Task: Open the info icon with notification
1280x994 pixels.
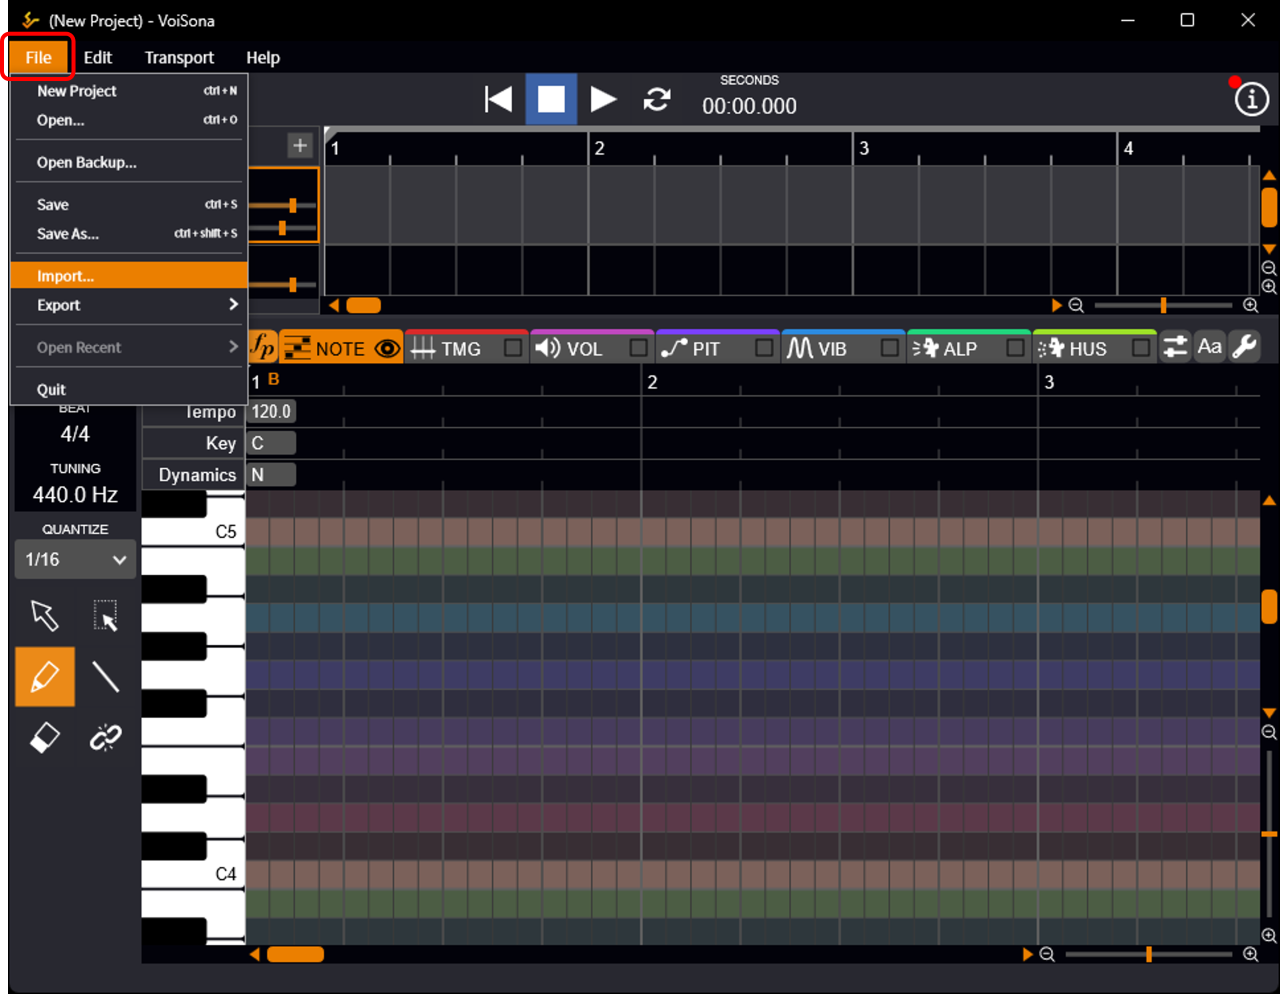Action: click(1251, 99)
